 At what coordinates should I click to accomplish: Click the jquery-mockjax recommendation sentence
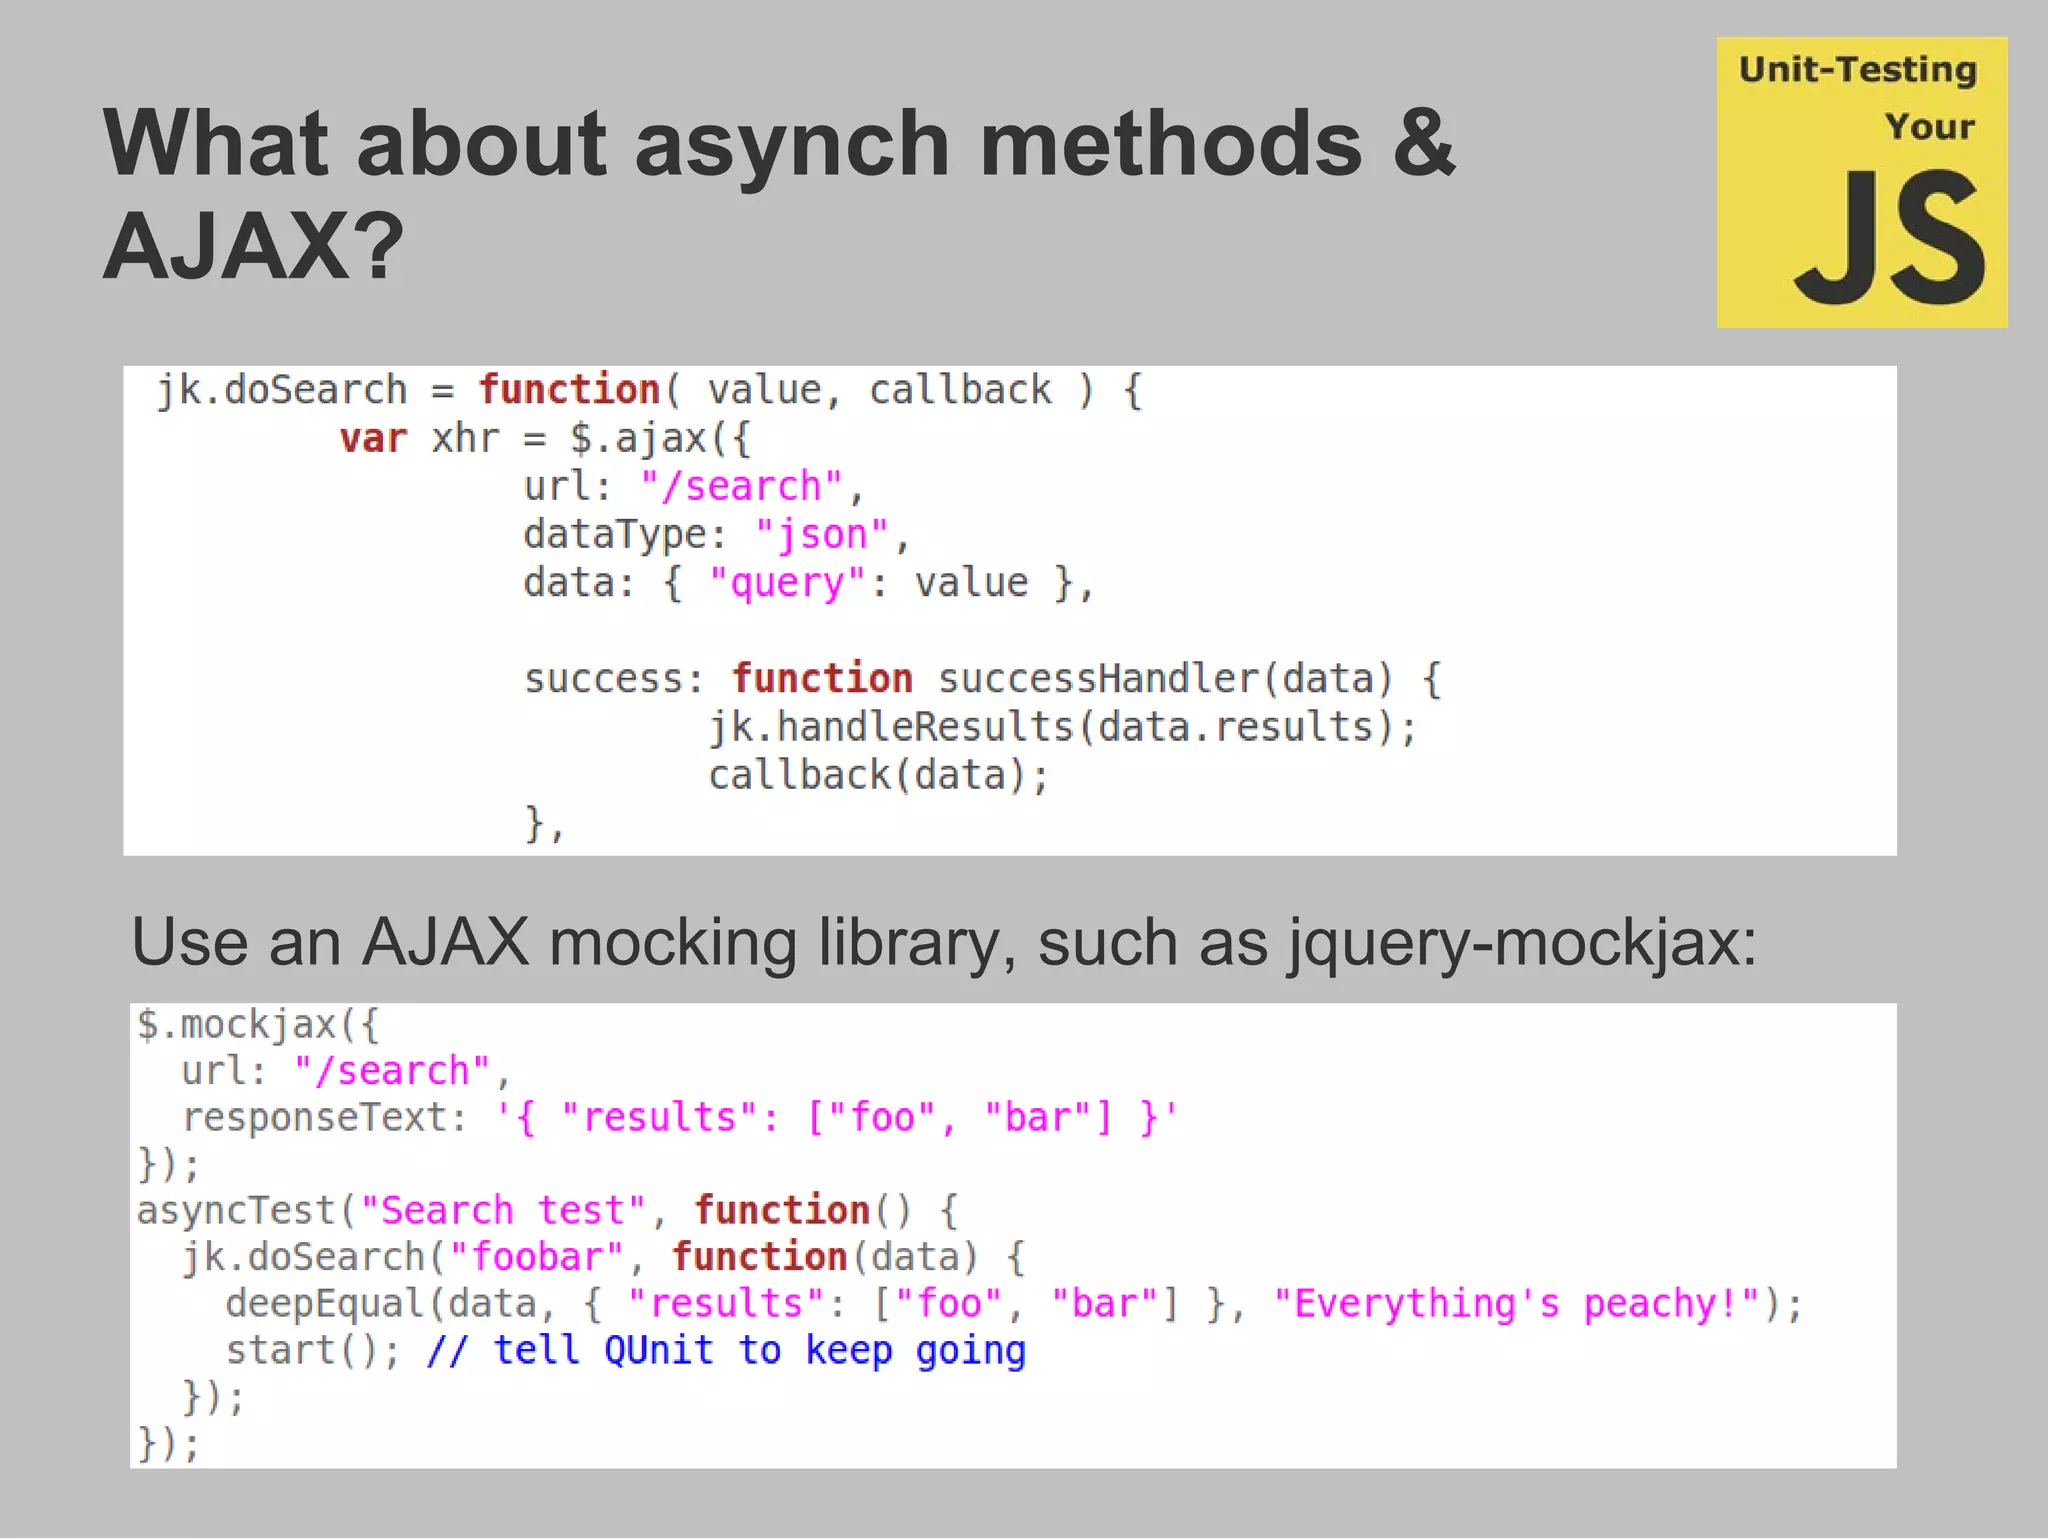coord(943,943)
